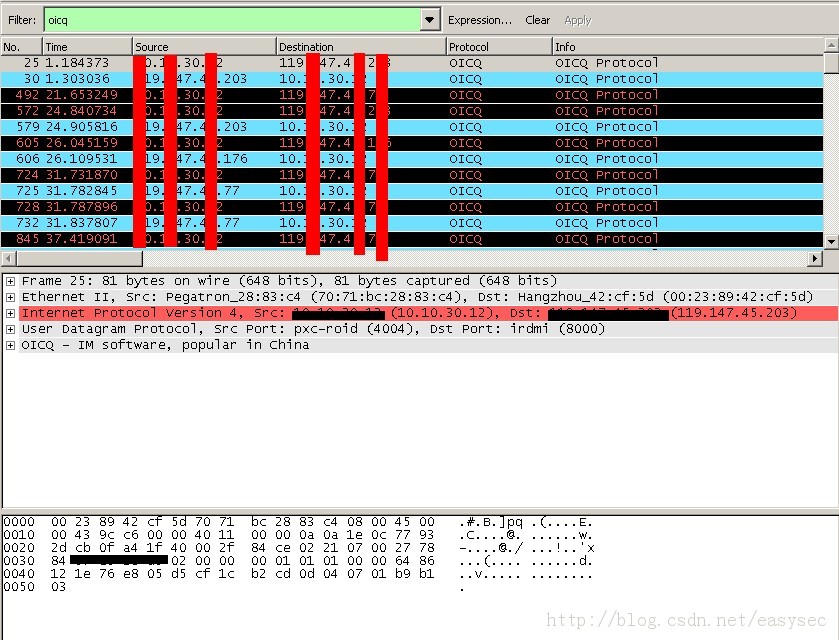
Task: Select packet 606 at time 26.109531
Action: [x=412, y=159]
